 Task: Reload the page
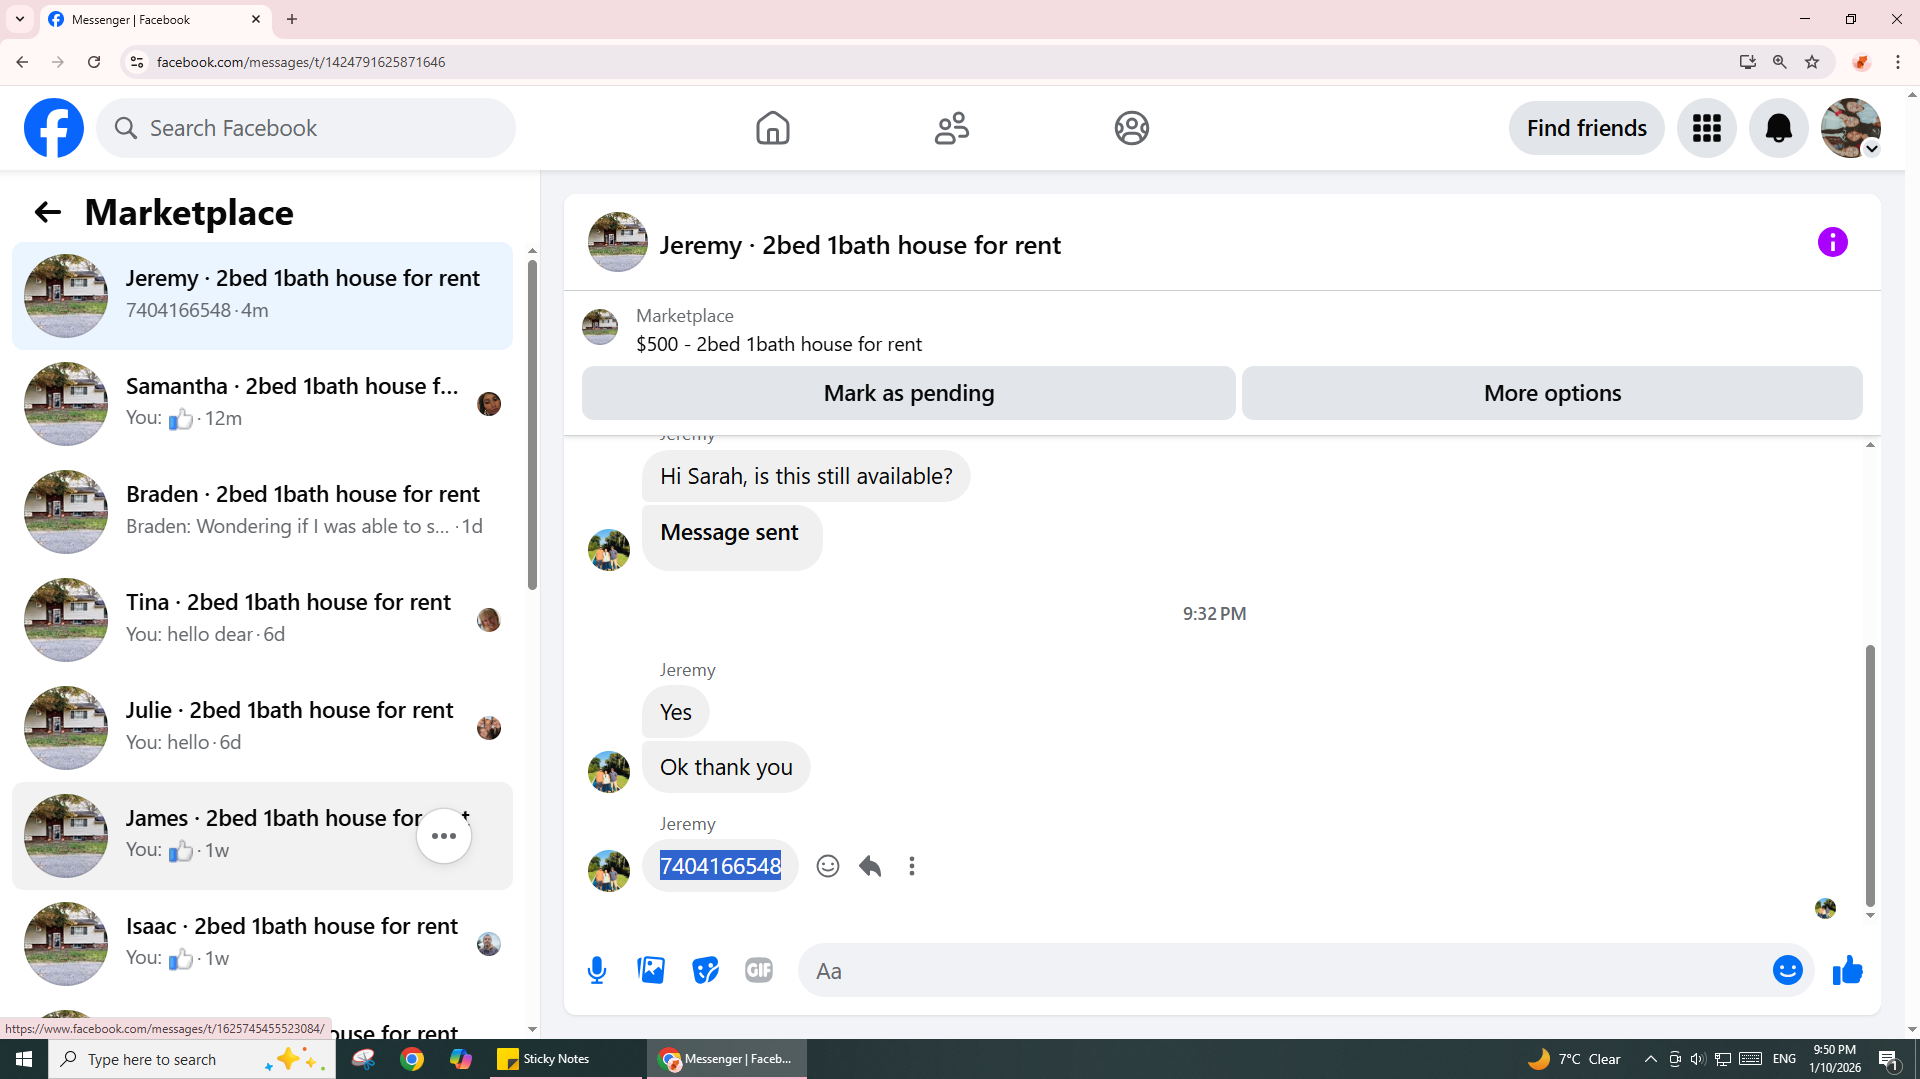pos(94,62)
